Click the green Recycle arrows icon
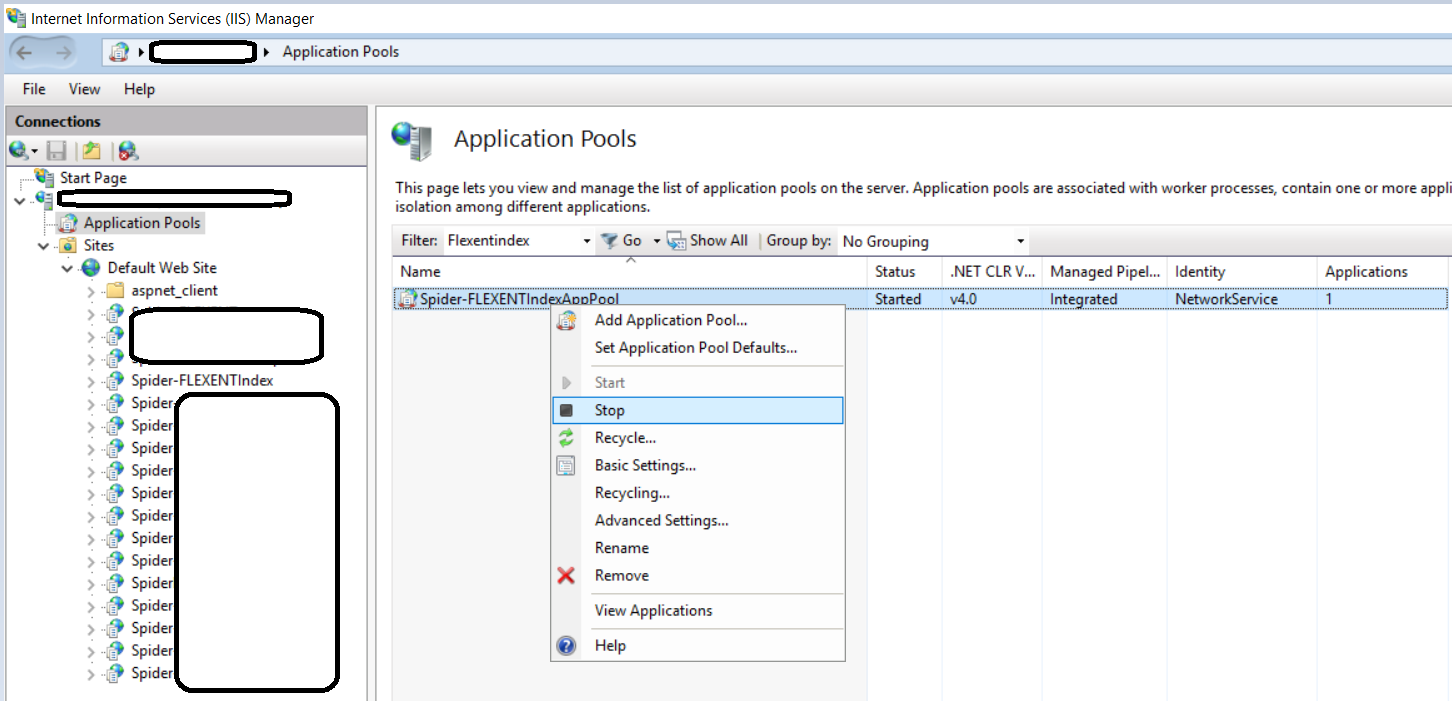Image resolution: width=1452 pixels, height=701 pixels. [x=566, y=438]
